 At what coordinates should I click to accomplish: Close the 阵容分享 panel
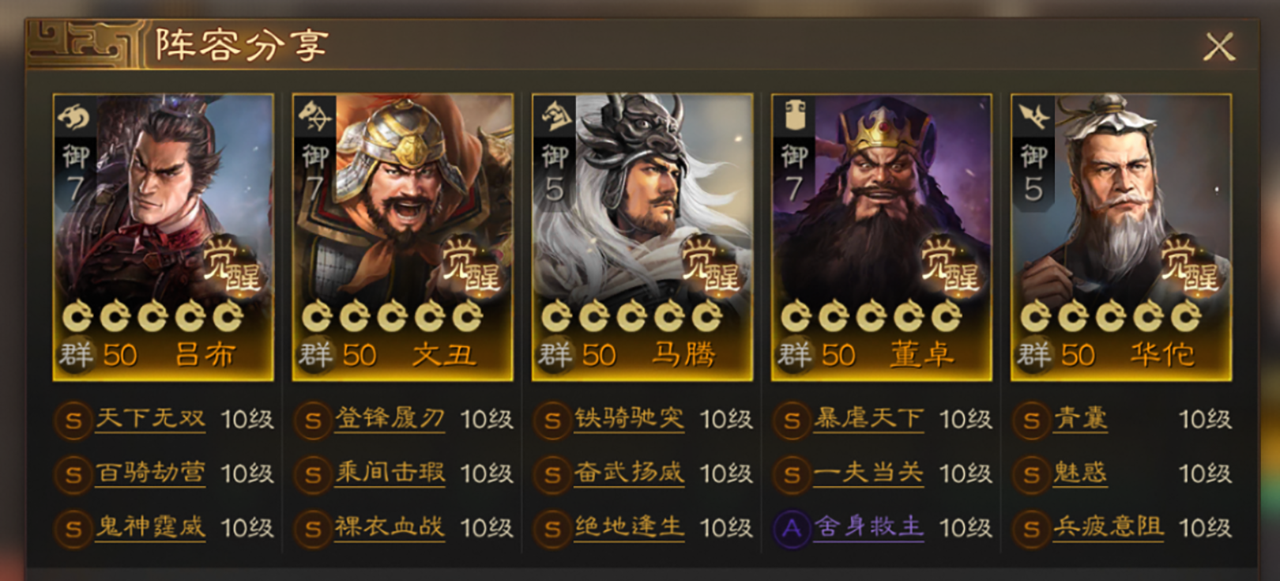pos(1219,47)
